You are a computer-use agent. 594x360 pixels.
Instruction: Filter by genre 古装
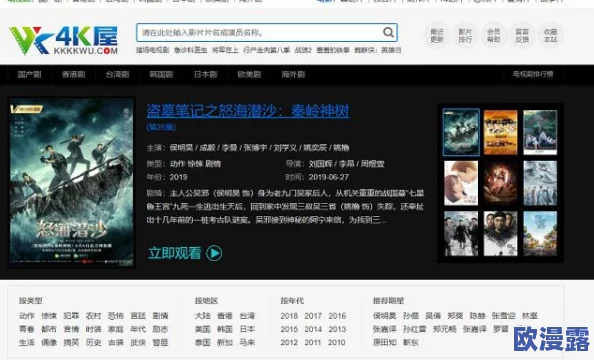(x=116, y=343)
